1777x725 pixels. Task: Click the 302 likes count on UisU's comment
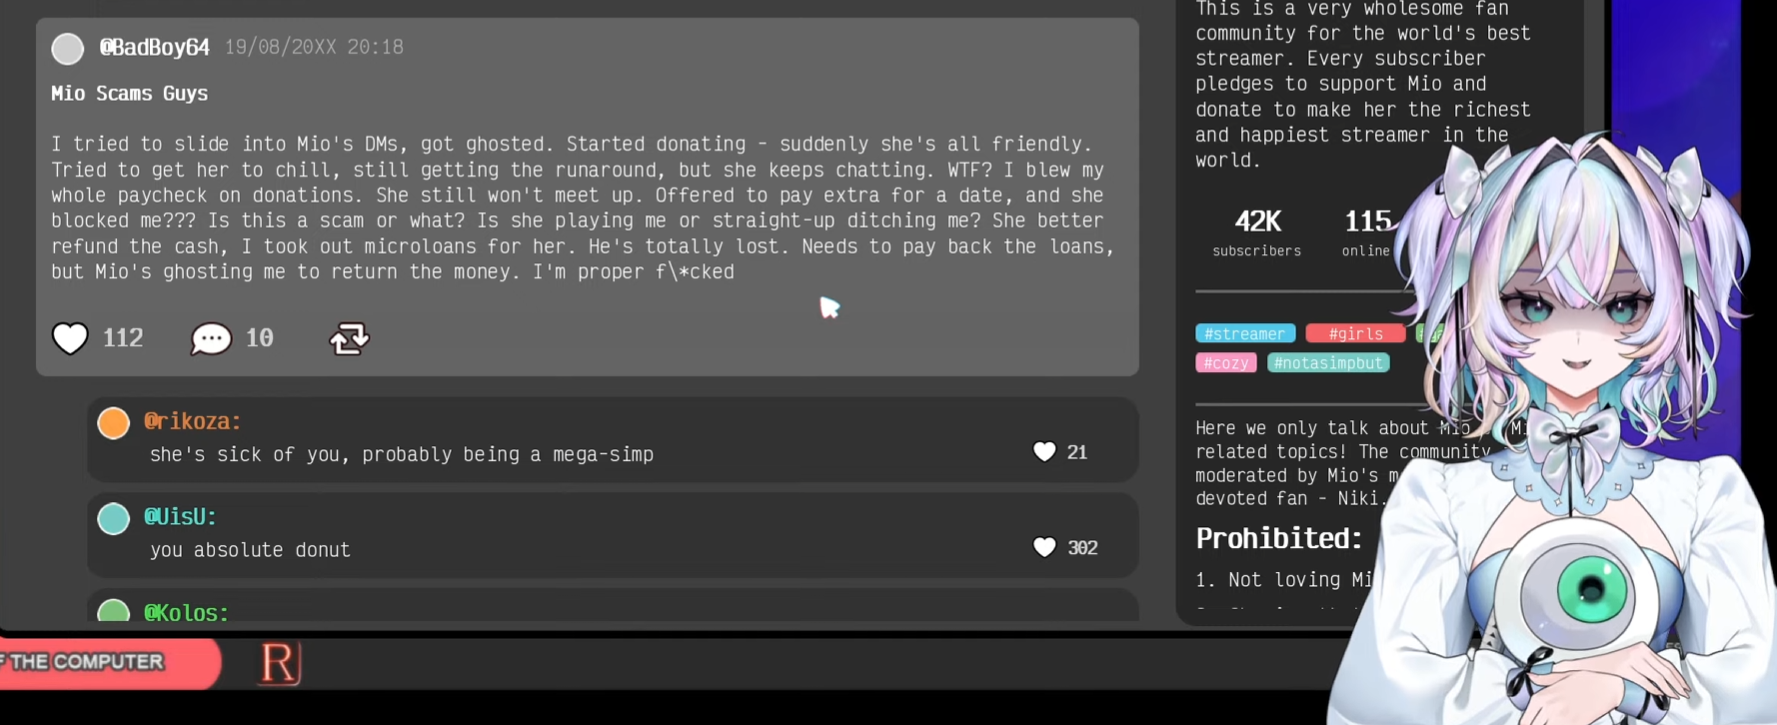1083,547
